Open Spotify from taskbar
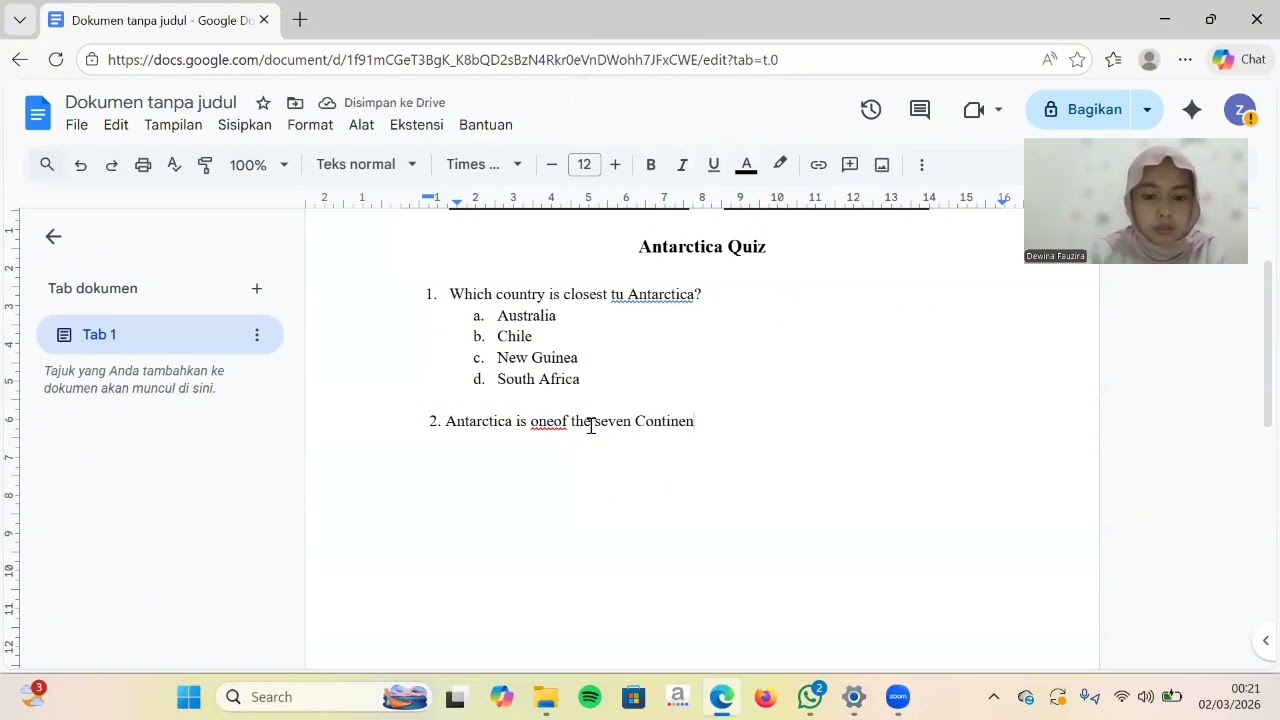Viewport: 1280px width, 720px height. [x=590, y=697]
